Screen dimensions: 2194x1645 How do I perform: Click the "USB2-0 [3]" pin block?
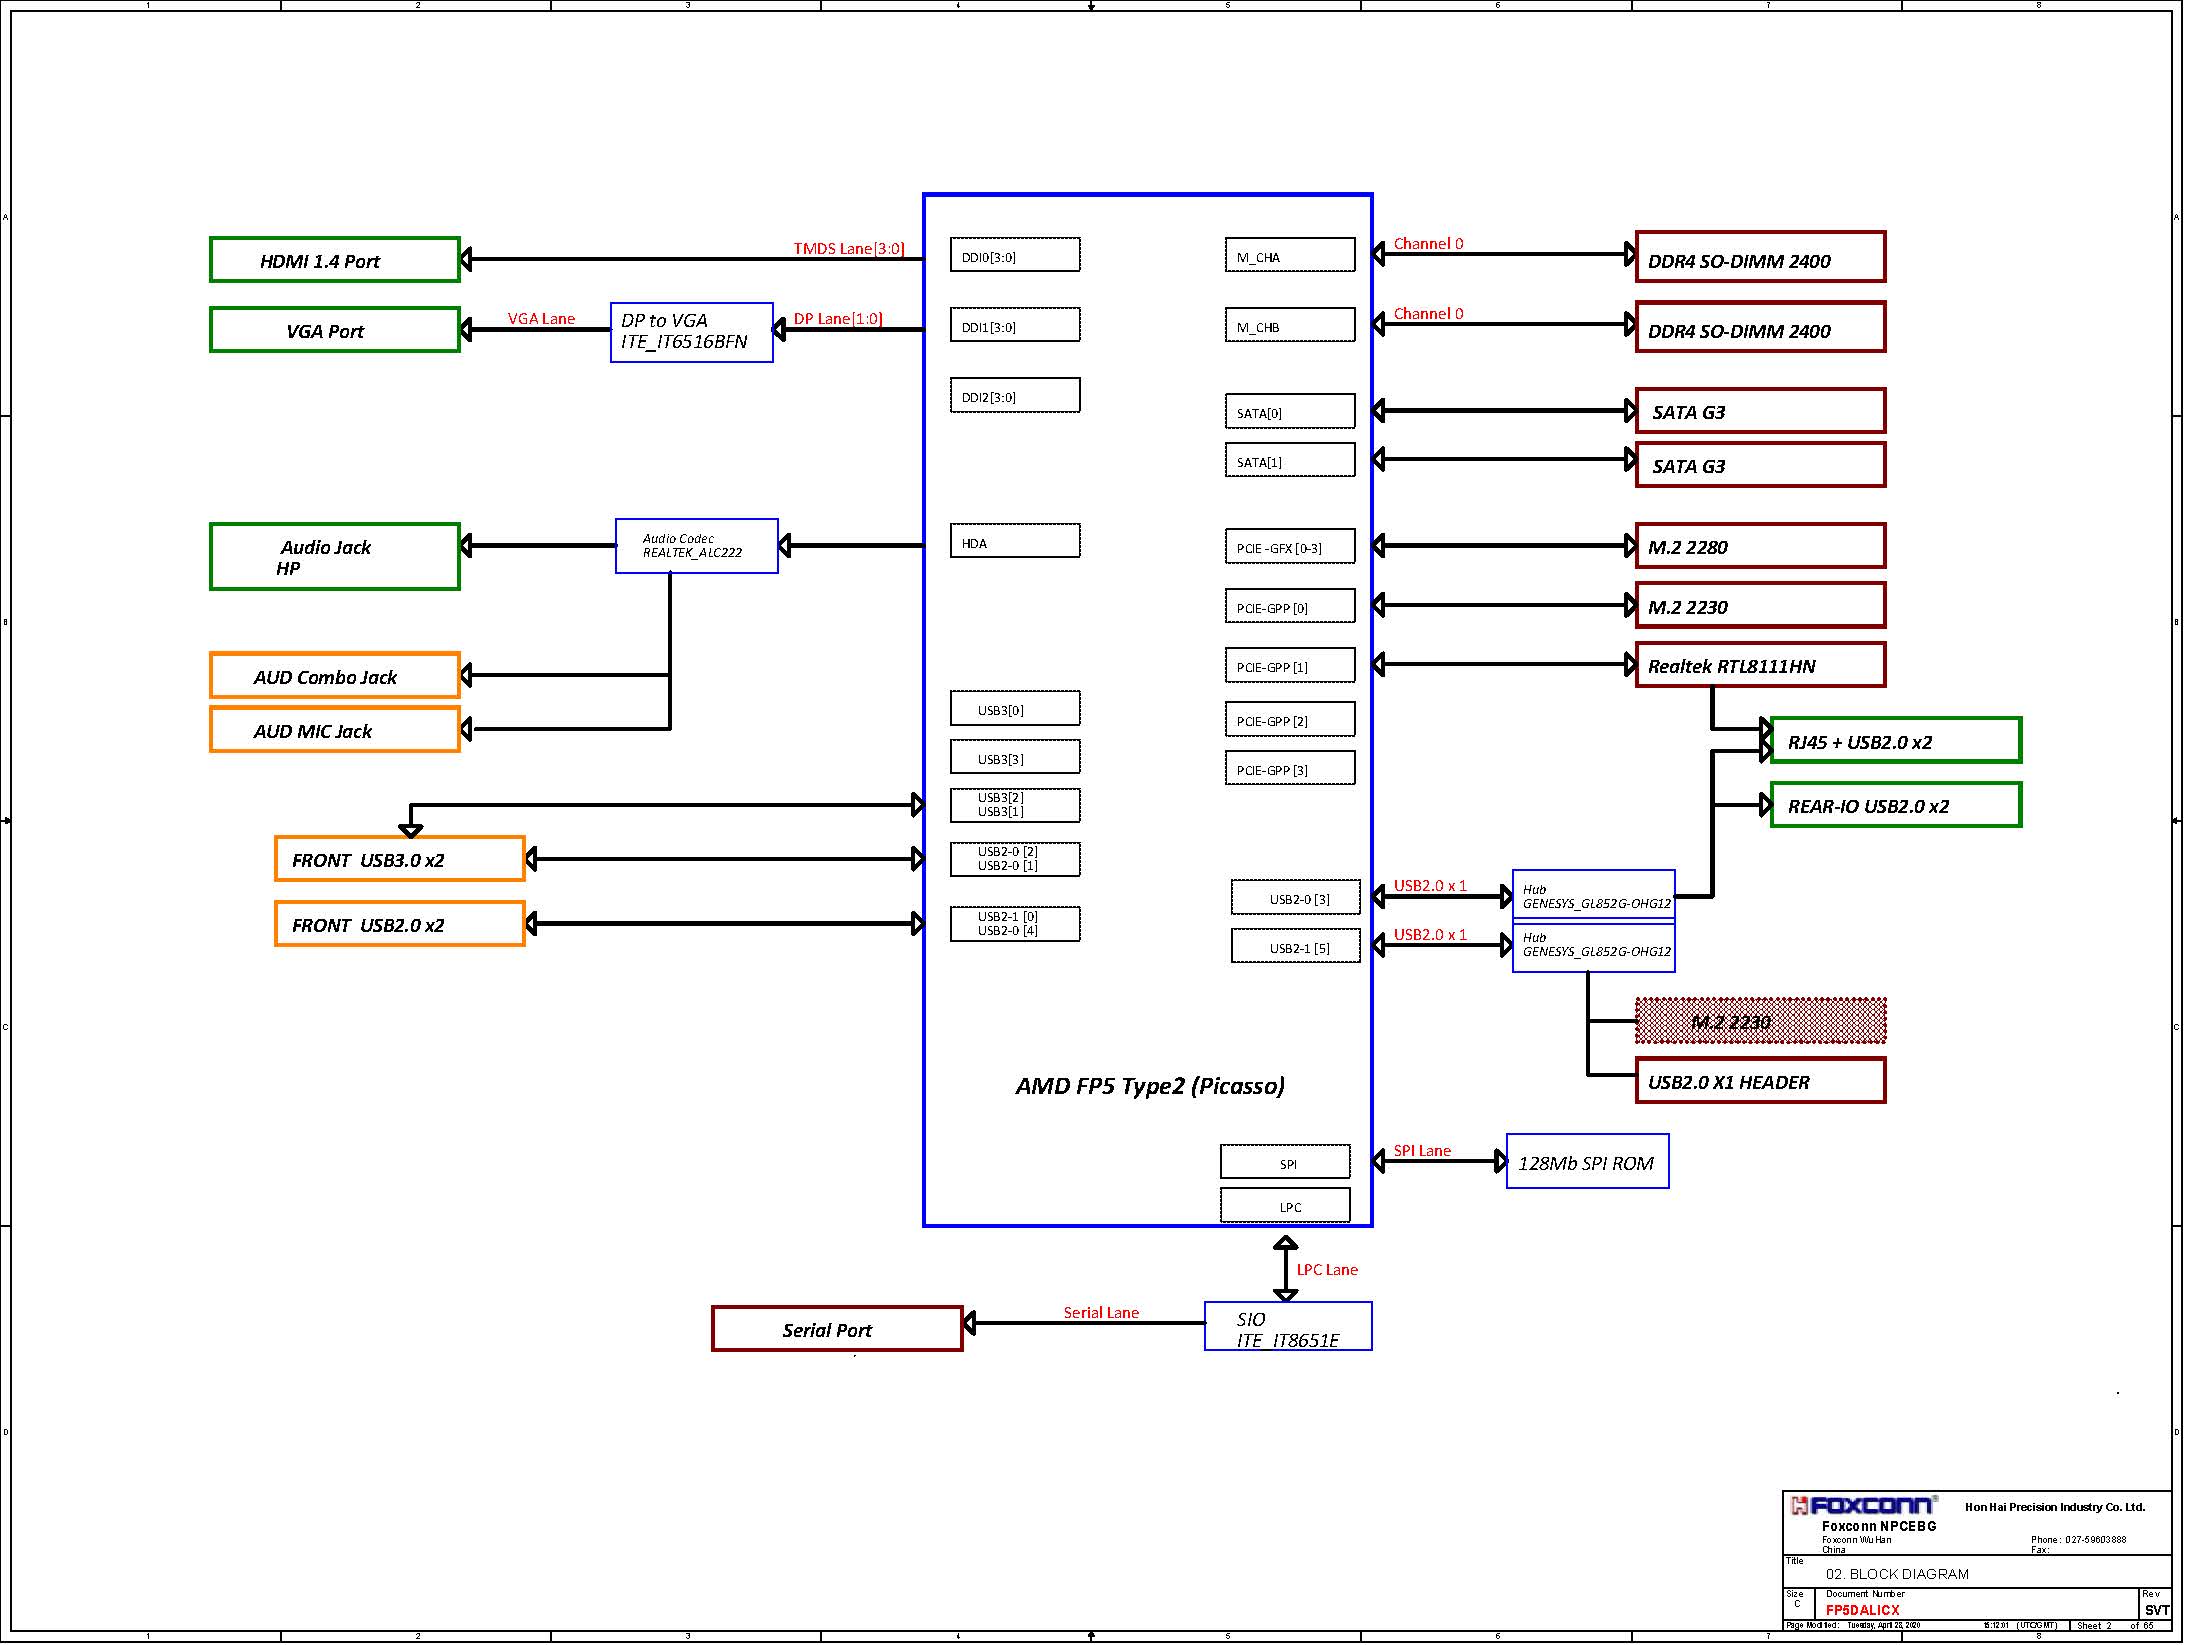point(1296,898)
